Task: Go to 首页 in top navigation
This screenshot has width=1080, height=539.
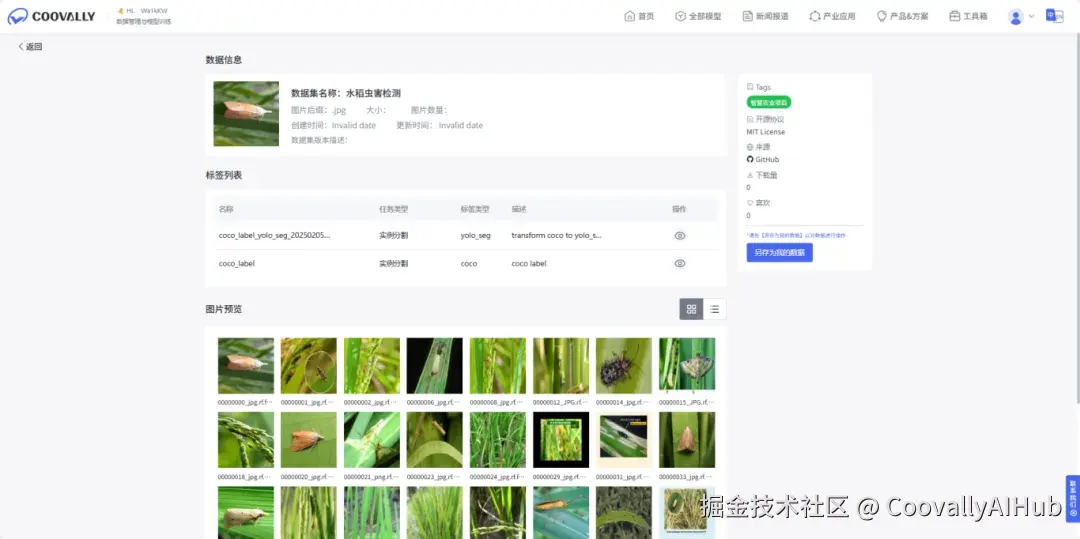Action: point(639,17)
